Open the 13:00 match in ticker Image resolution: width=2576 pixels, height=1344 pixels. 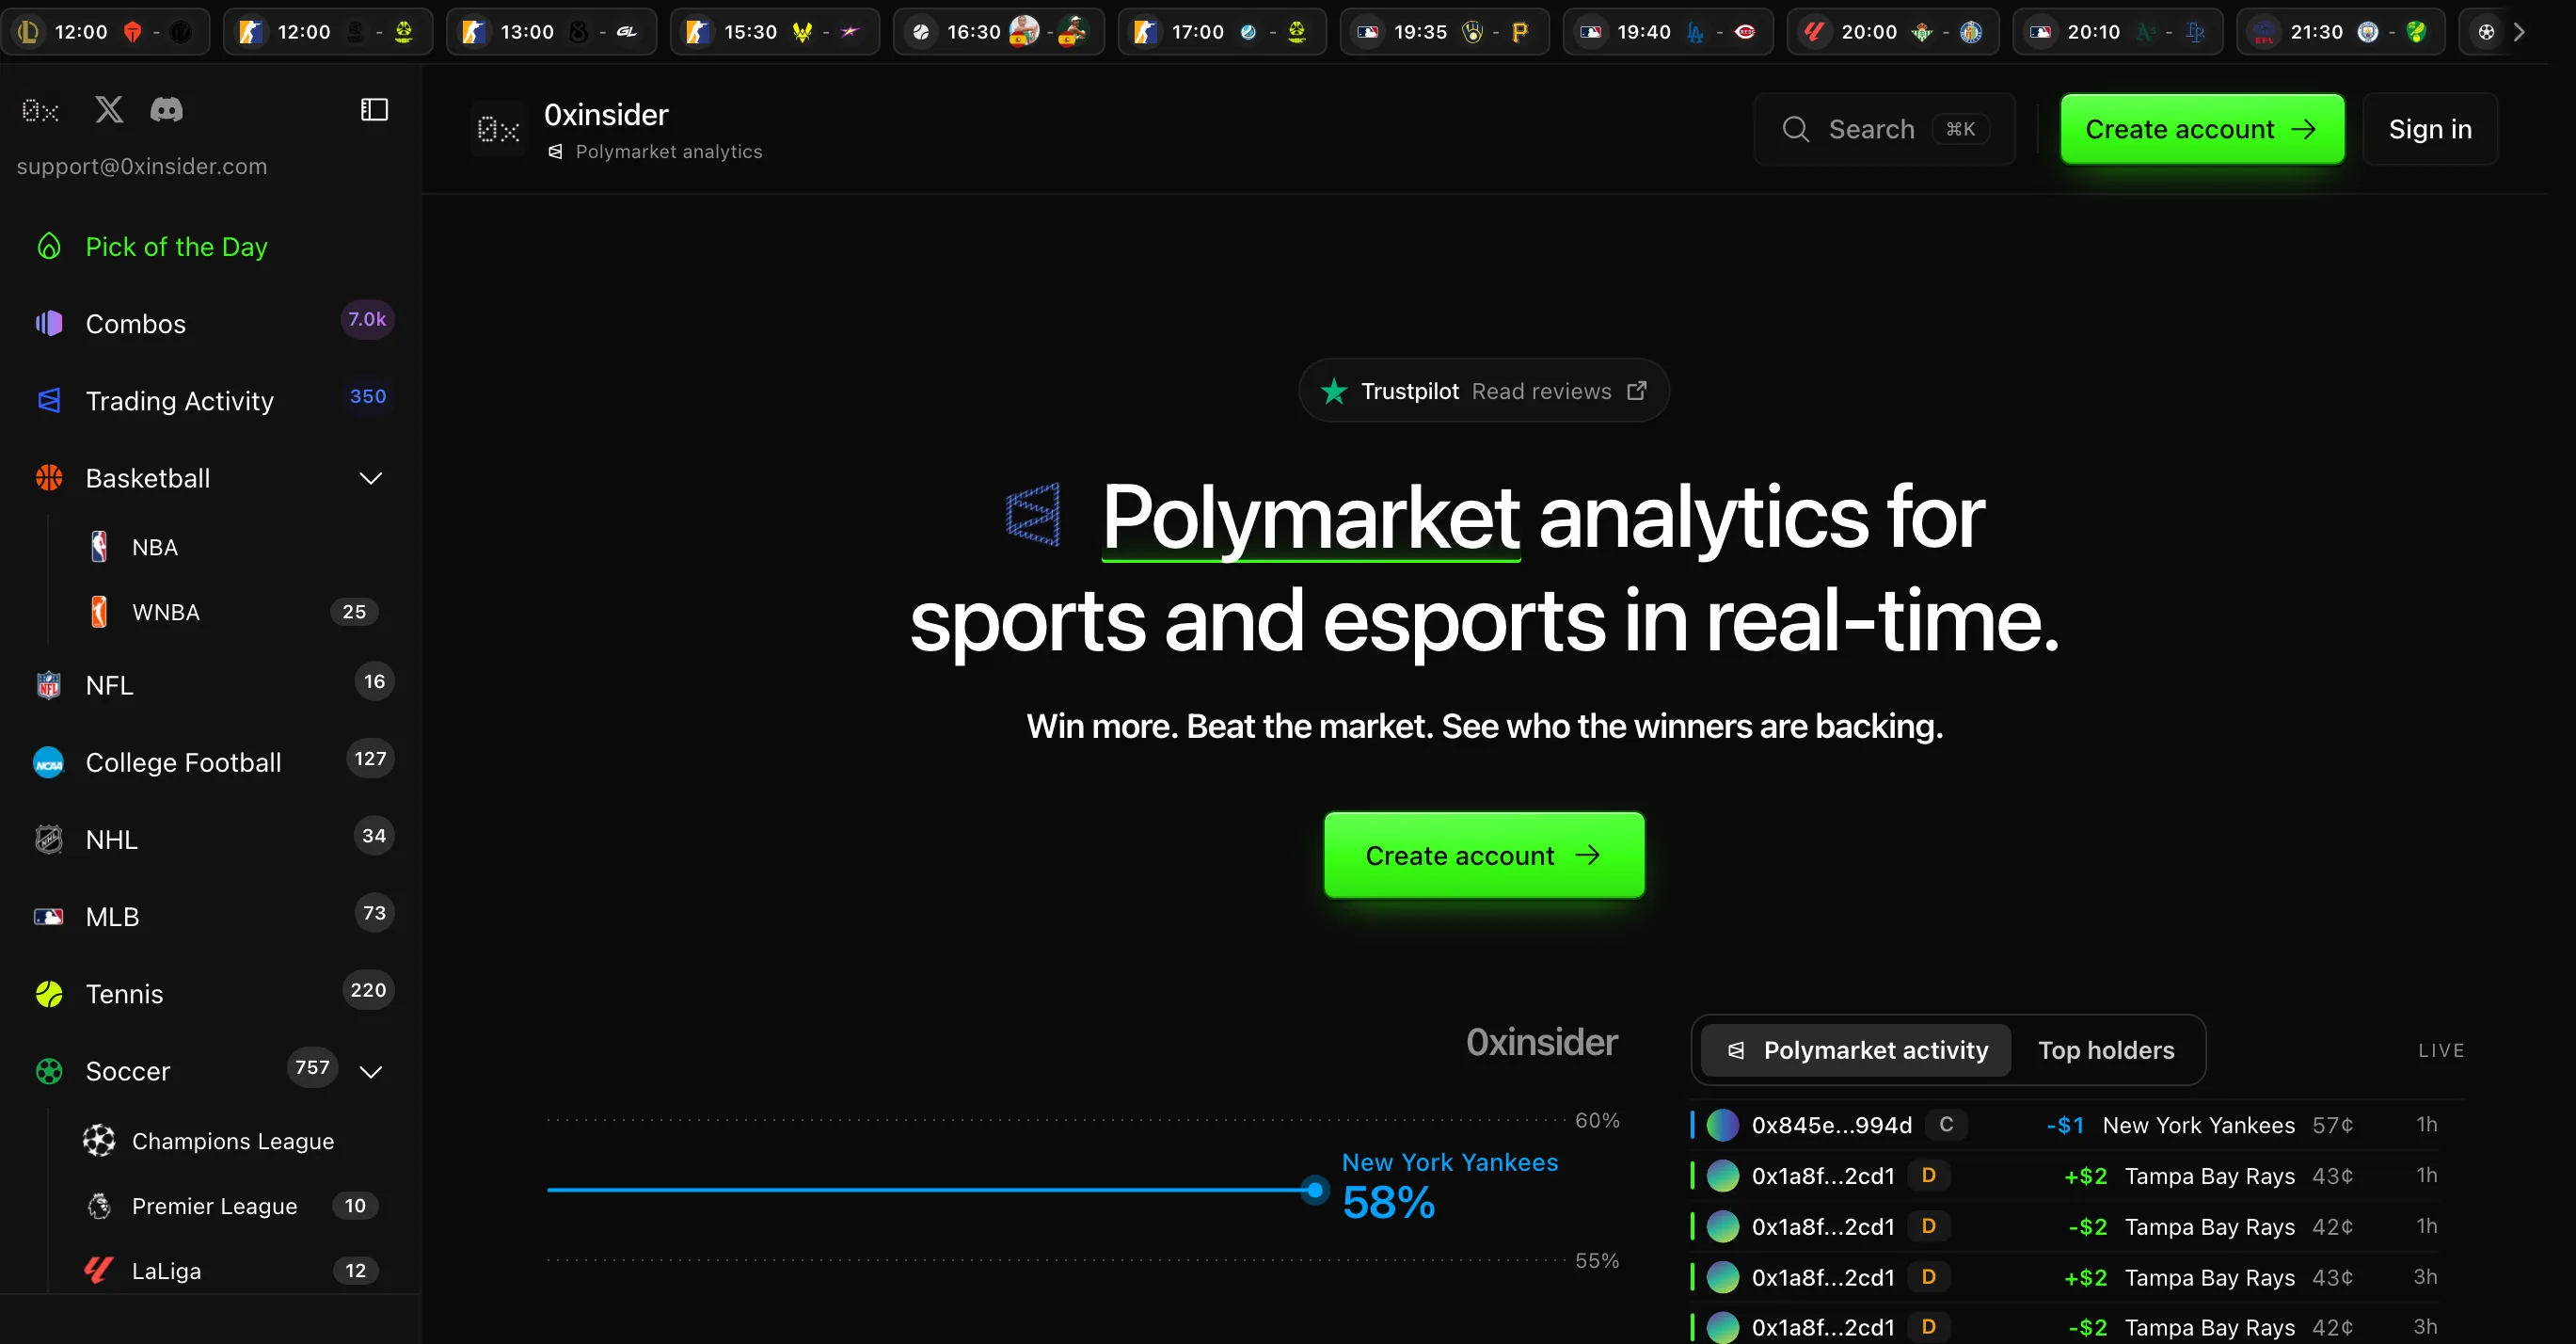(552, 32)
